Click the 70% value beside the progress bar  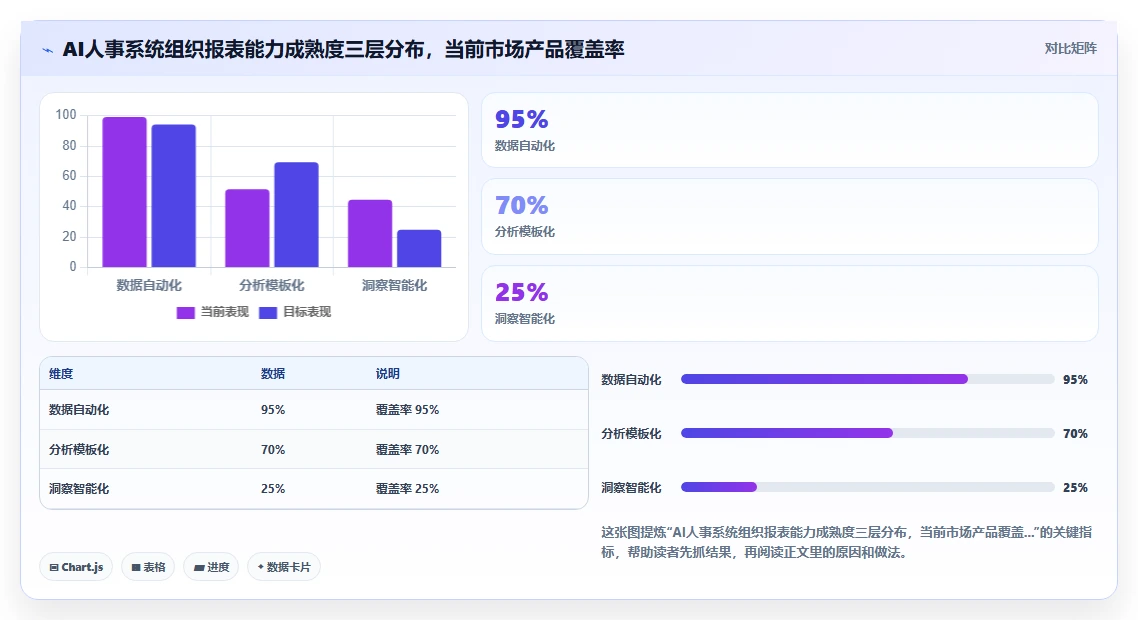(x=1075, y=433)
